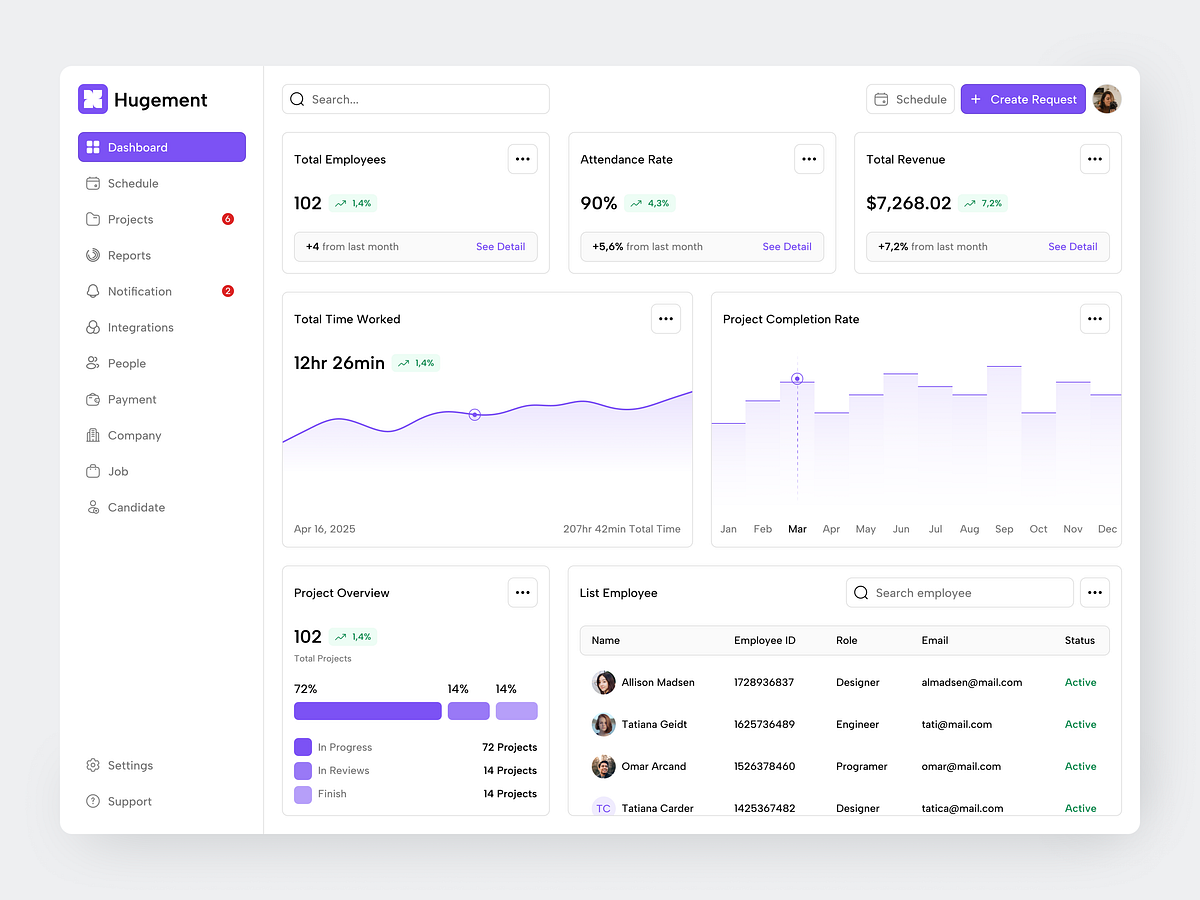Expand the Project Completion Rate options menu
The width and height of the screenshot is (1200, 900).
pyautogui.click(x=1094, y=318)
